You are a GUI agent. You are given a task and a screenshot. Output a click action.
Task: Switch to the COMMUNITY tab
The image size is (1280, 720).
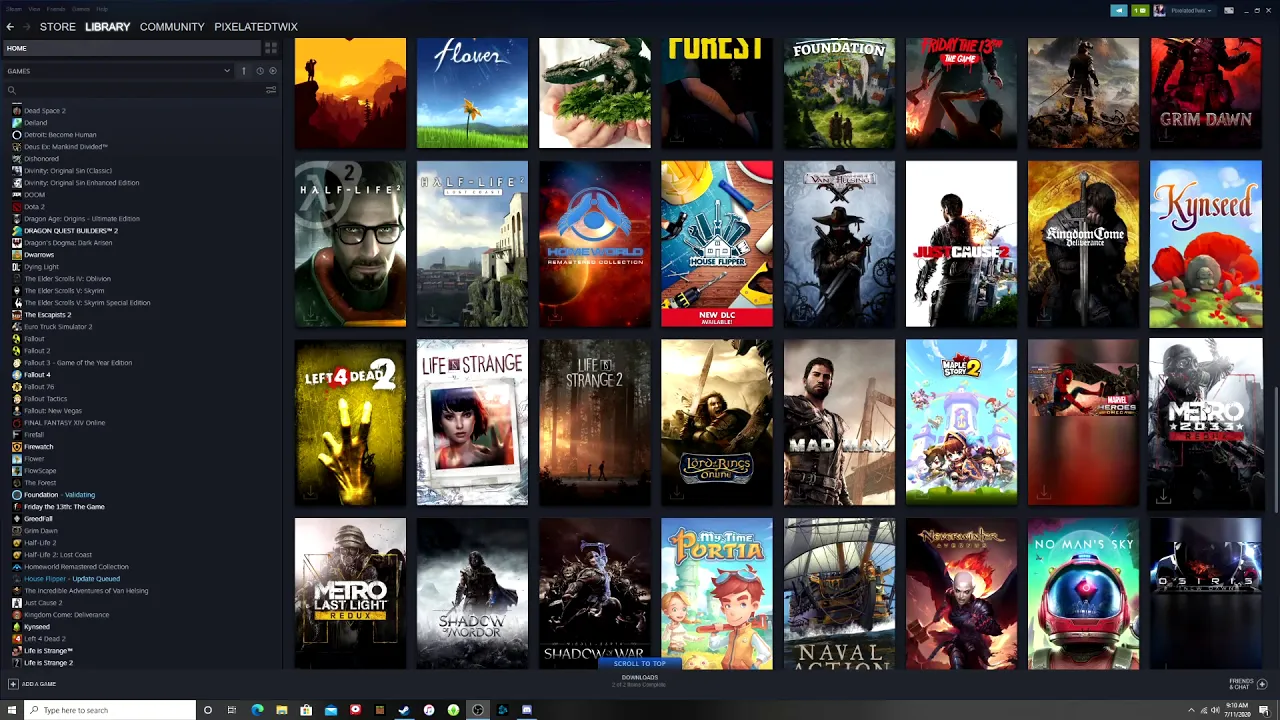click(x=172, y=27)
